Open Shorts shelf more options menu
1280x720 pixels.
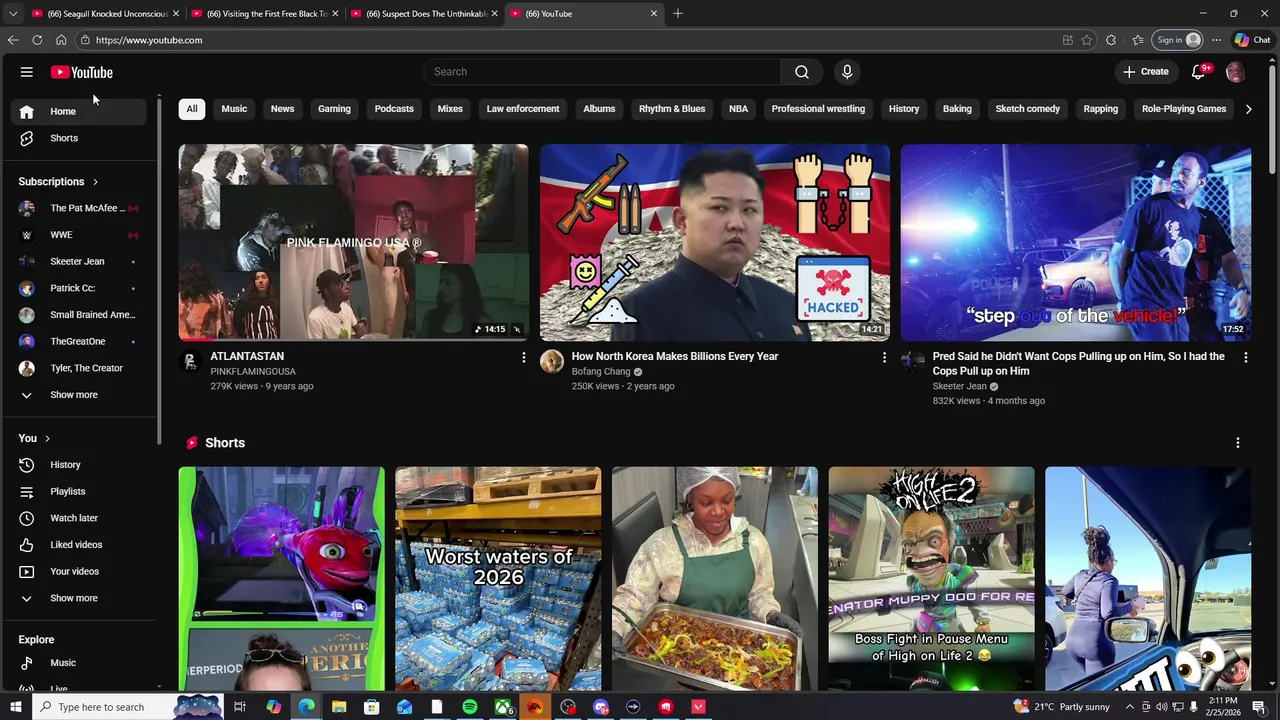click(1237, 443)
